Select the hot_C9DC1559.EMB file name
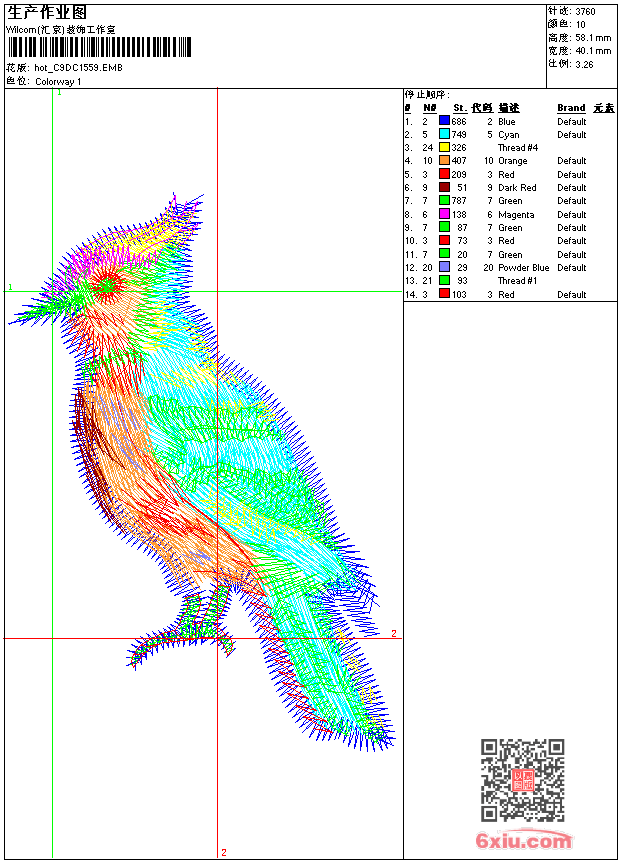The image size is (620, 860). 78,68
